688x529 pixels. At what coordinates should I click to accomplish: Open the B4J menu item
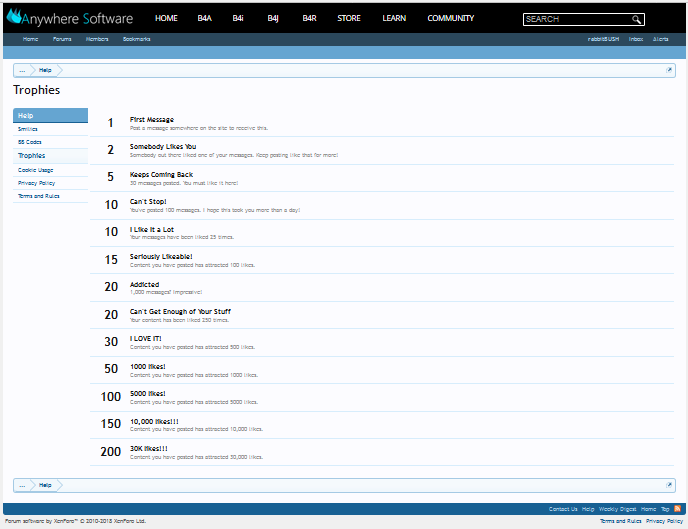tap(273, 18)
